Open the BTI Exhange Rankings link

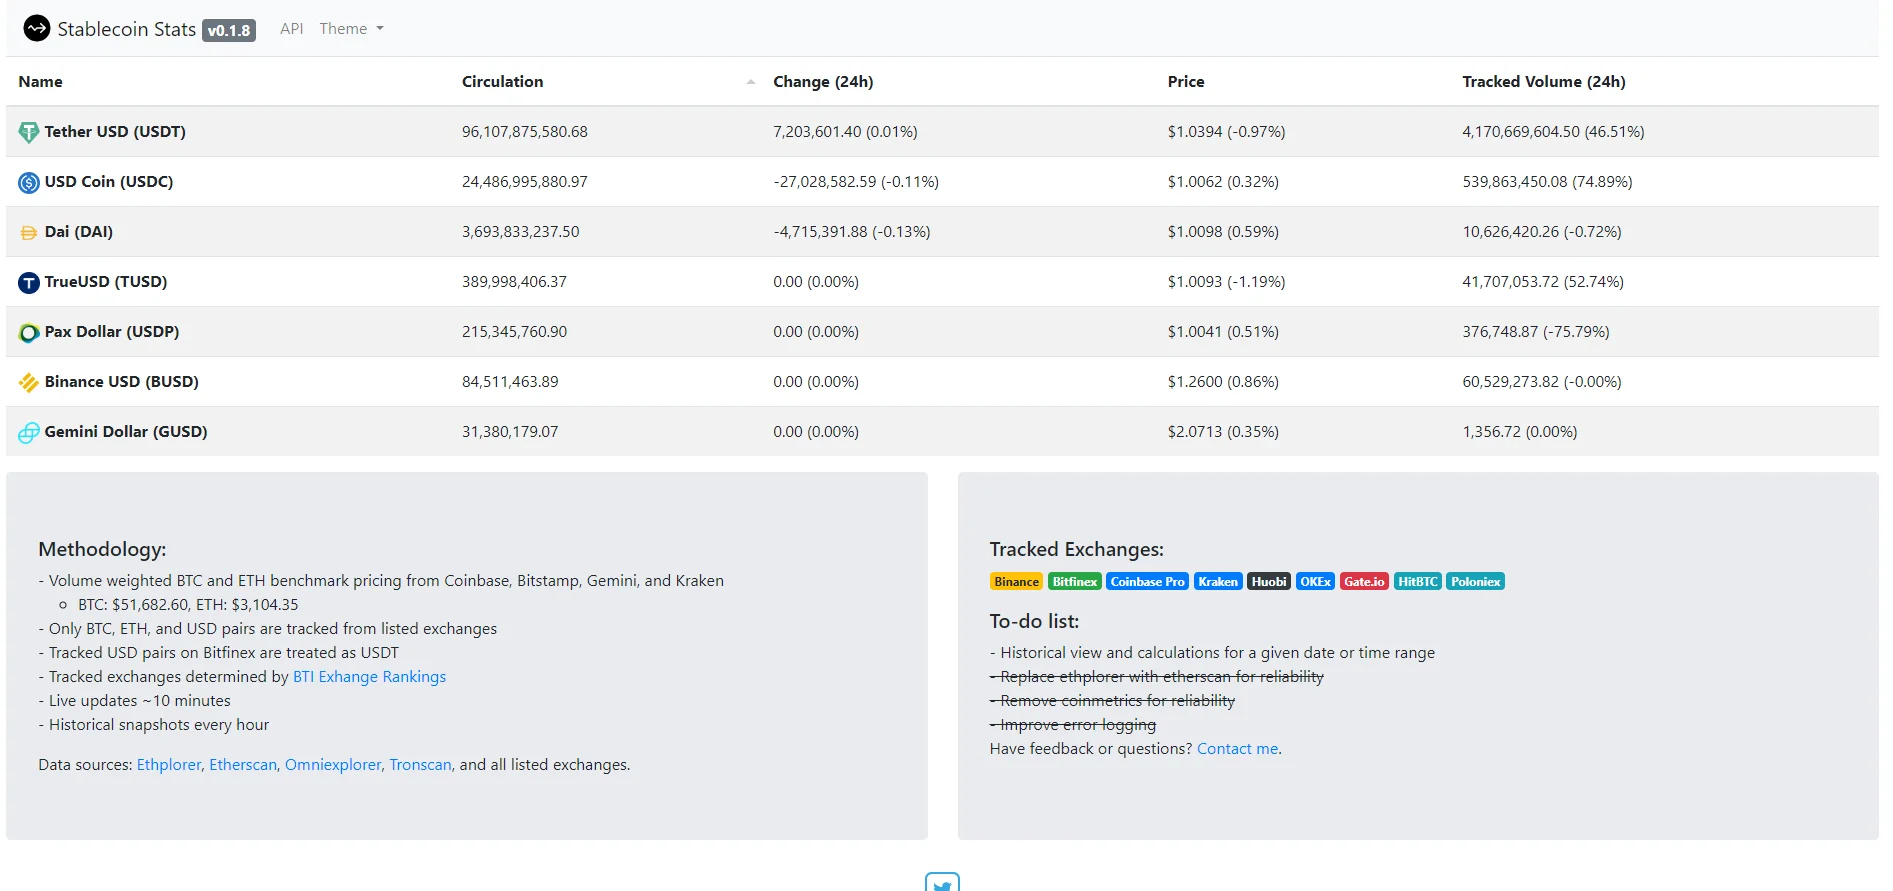pyautogui.click(x=369, y=677)
